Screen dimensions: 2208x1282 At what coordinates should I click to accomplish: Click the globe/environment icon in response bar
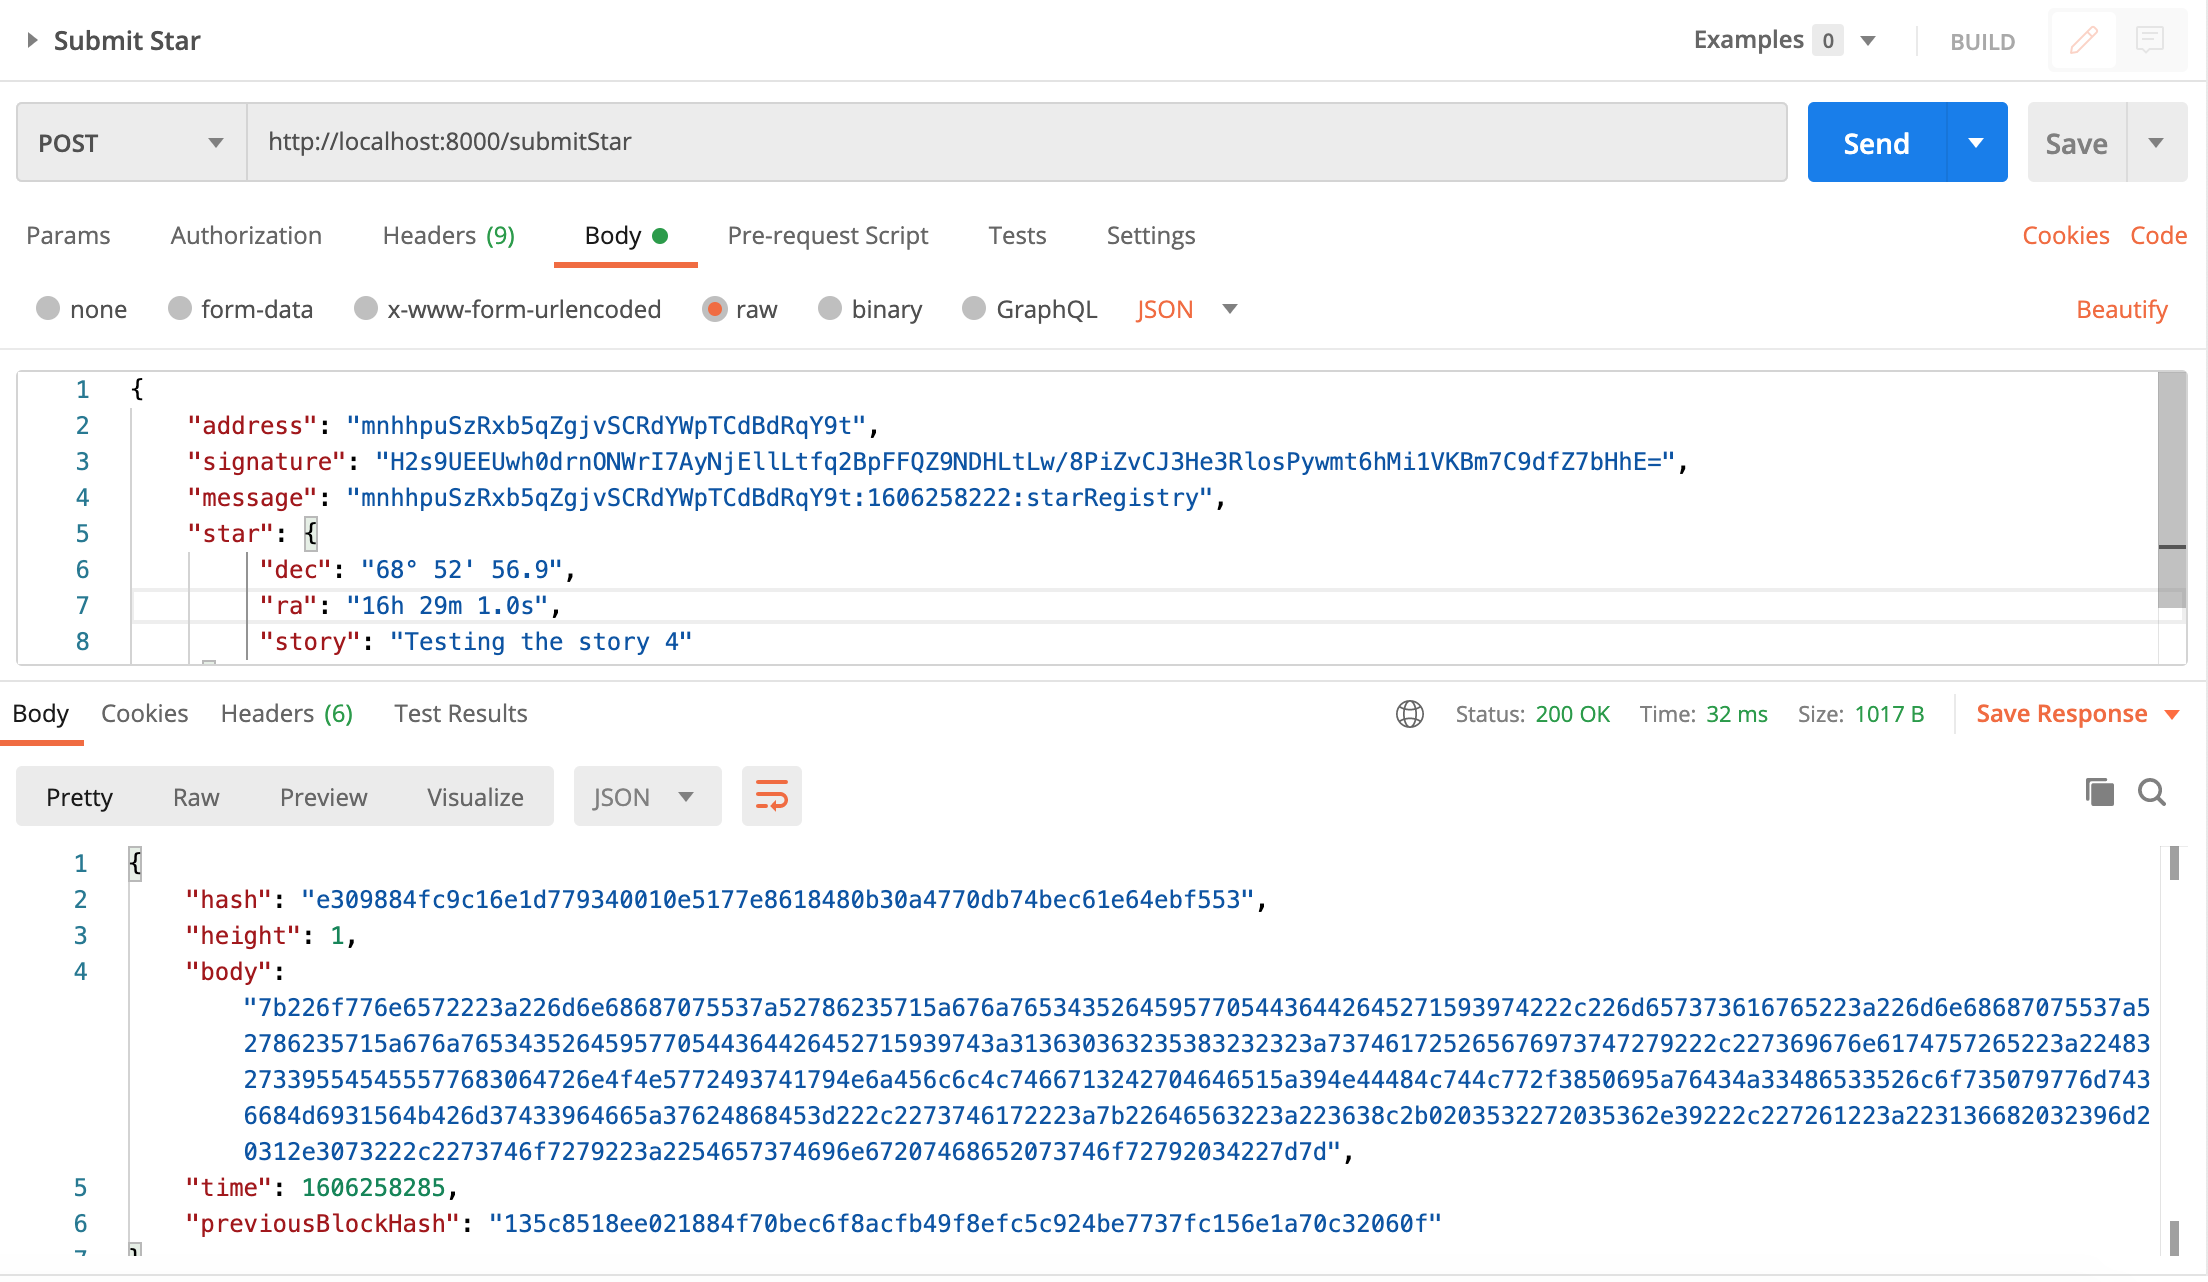(x=1405, y=714)
